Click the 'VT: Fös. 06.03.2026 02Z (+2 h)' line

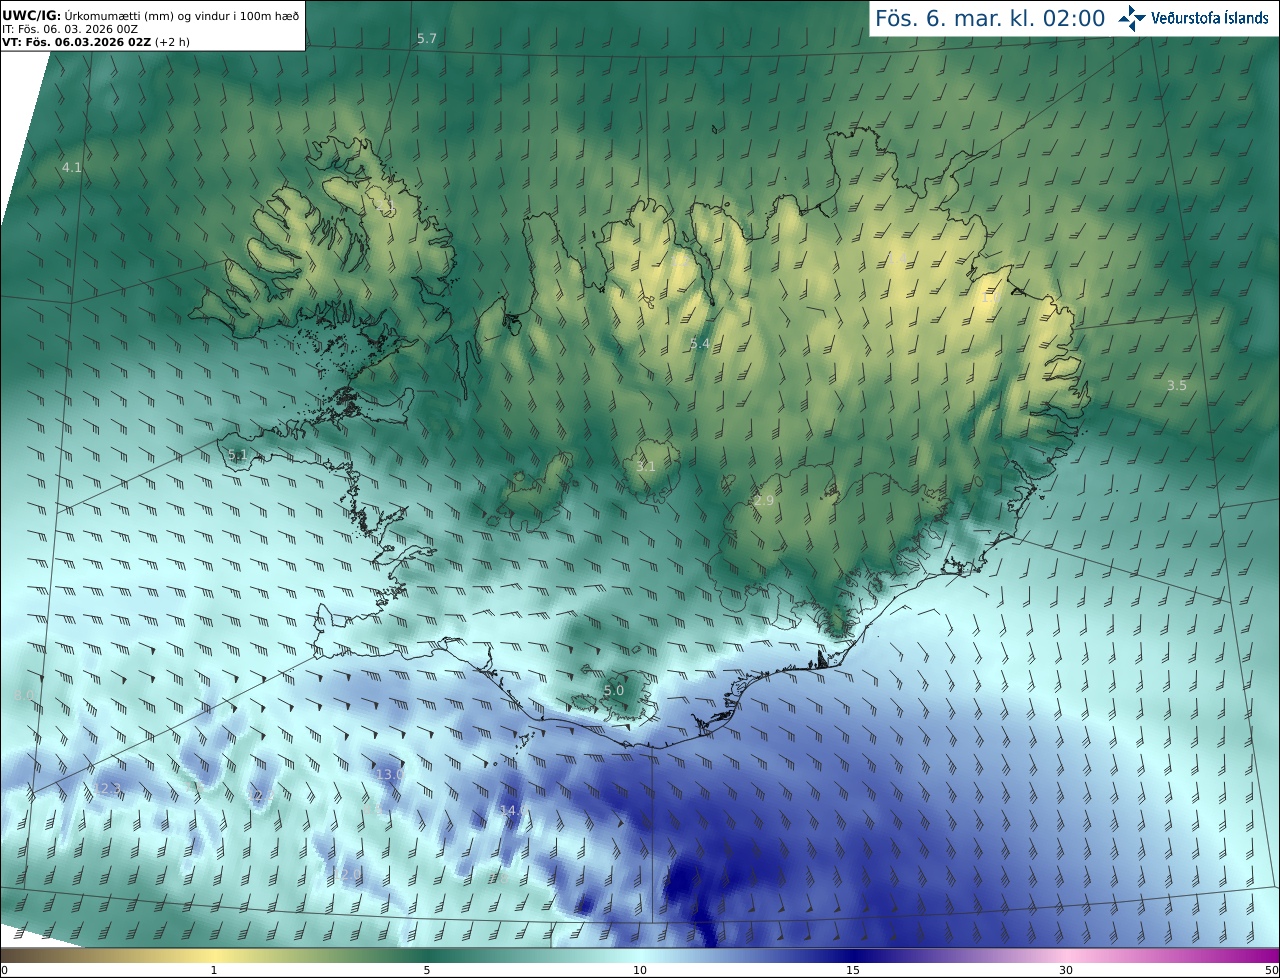(x=96, y=42)
